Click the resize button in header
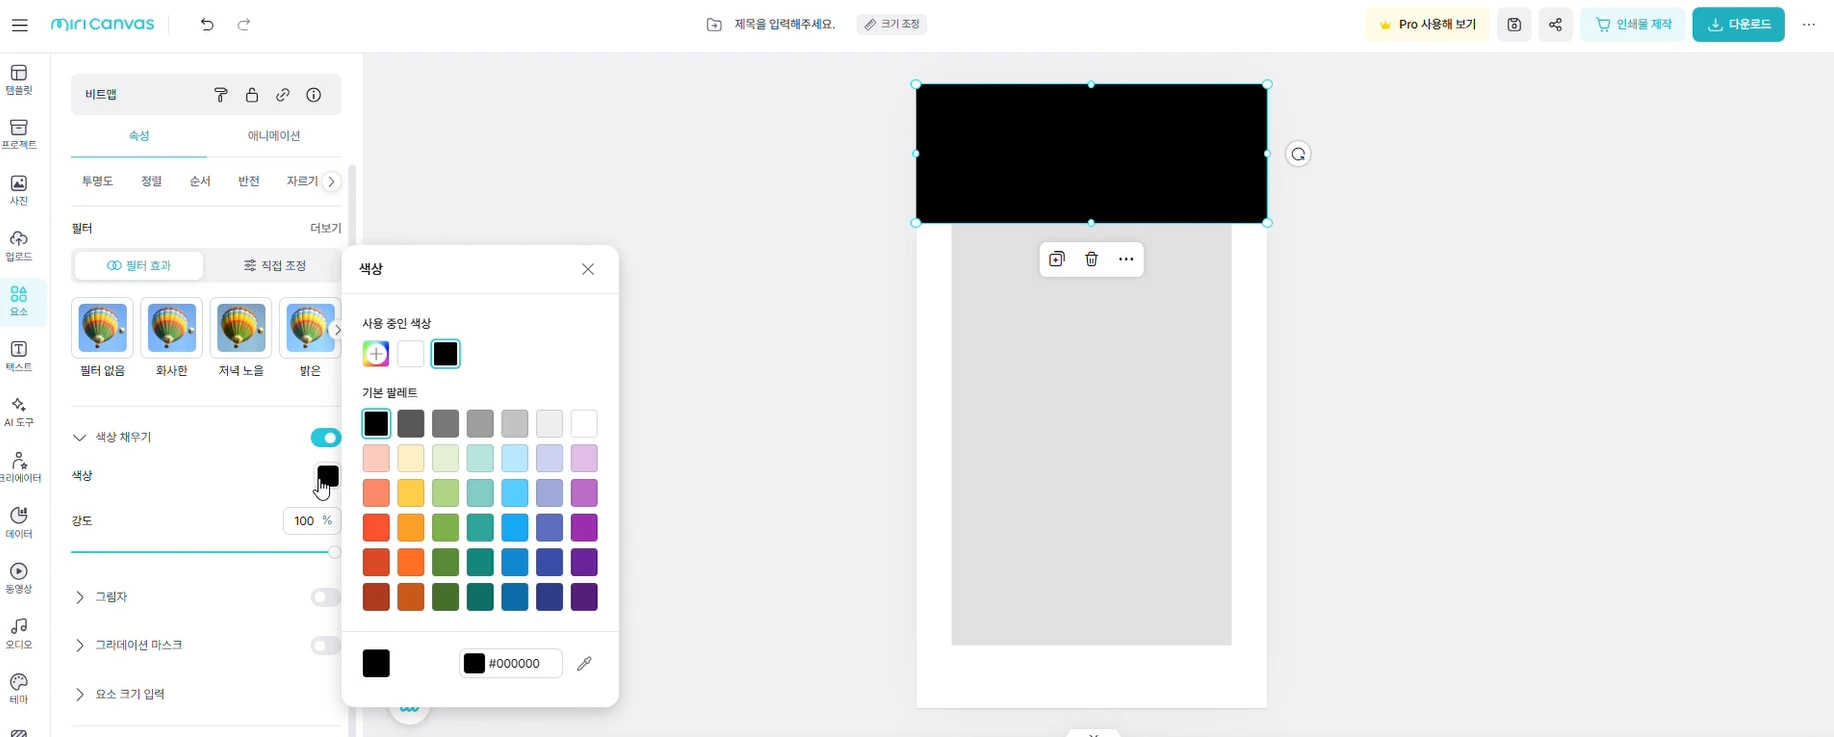This screenshot has width=1834, height=737. [891, 24]
